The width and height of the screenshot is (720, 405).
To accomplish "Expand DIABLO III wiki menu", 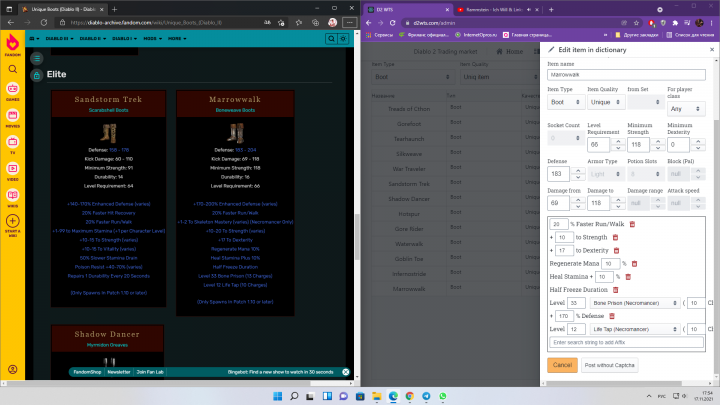I will coord(59,39).
